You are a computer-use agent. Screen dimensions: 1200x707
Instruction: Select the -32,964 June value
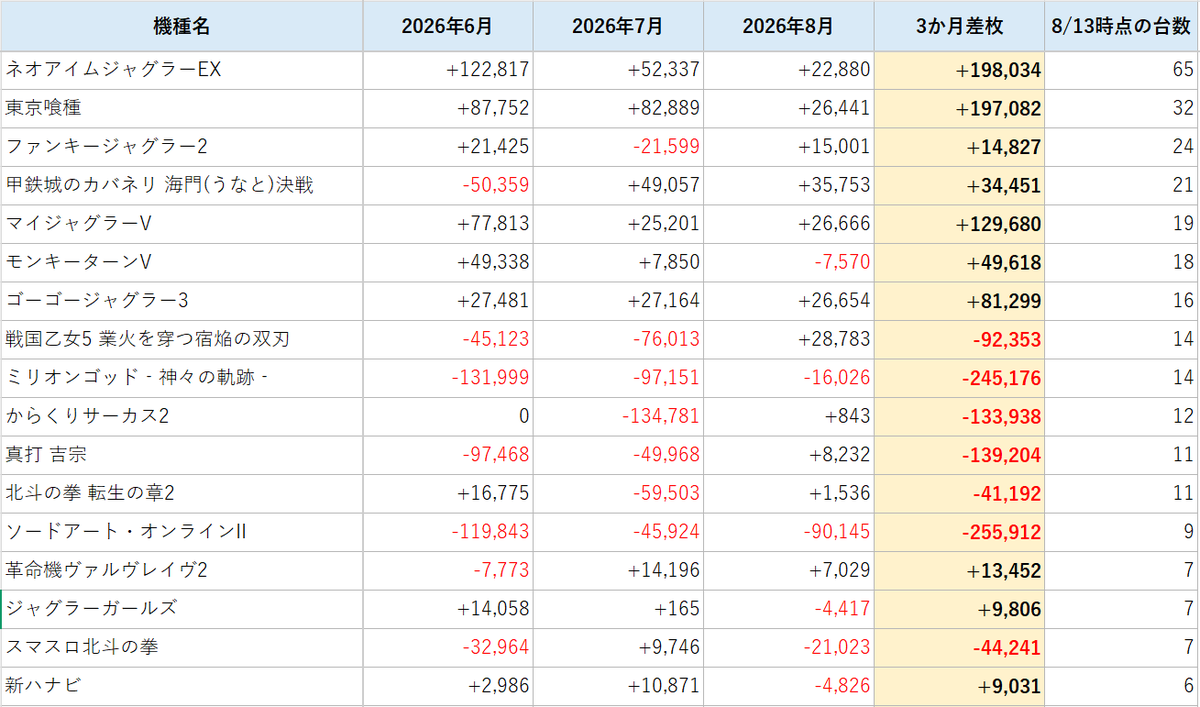coord(447,648)
